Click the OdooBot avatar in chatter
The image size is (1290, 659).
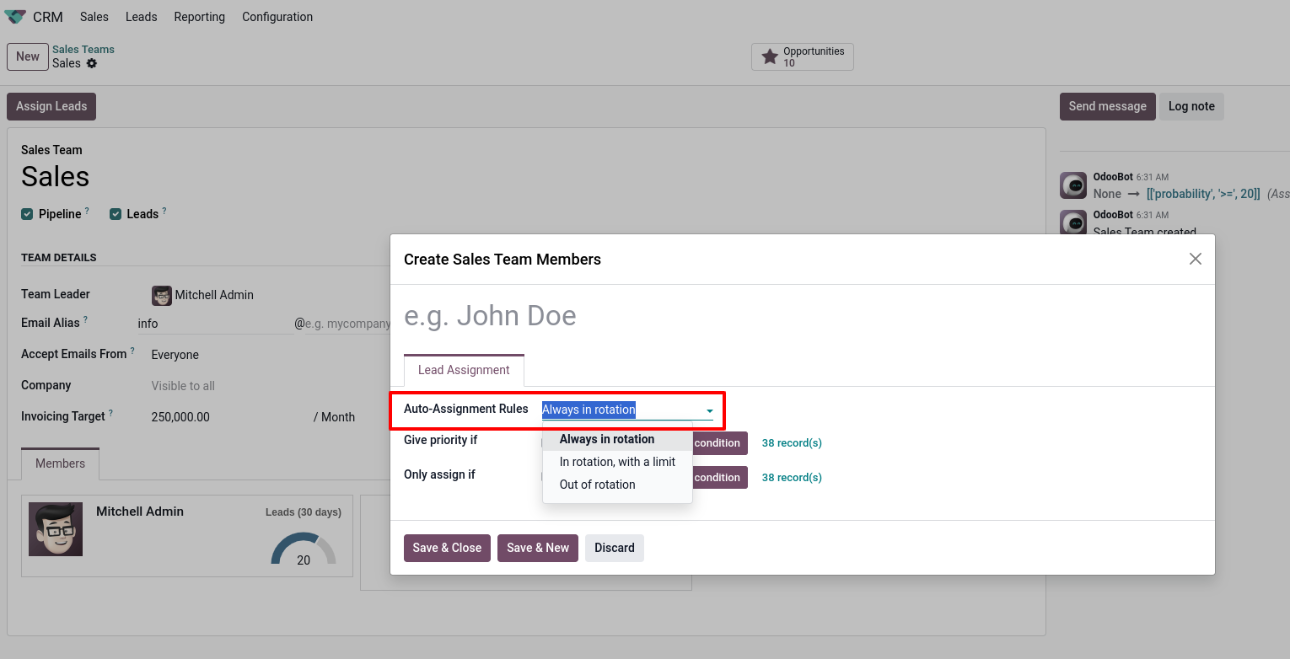coord(1073,185)
